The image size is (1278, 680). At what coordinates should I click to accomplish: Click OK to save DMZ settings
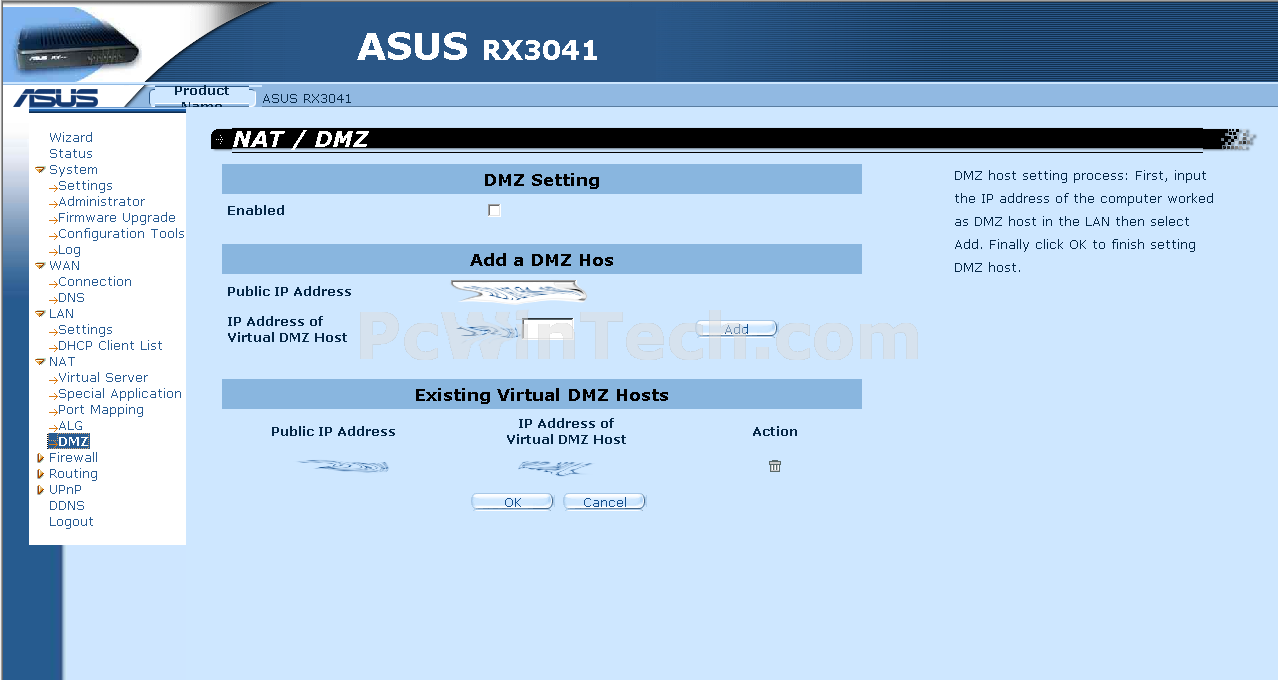click(512, 502)
